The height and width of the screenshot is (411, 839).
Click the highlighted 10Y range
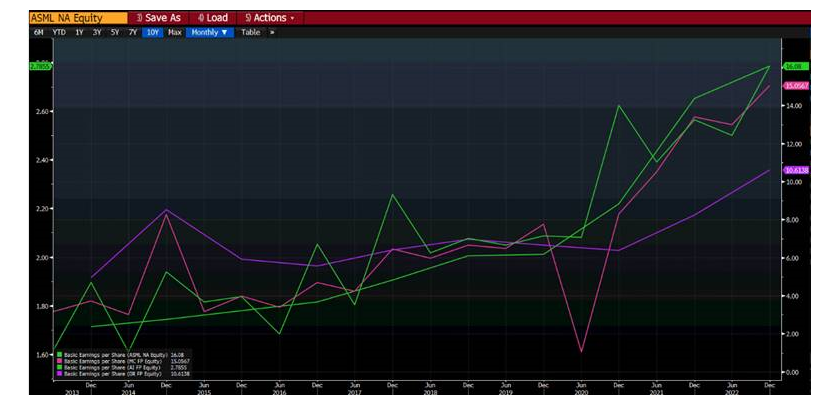pyautogui.click(x=152, y=32)
